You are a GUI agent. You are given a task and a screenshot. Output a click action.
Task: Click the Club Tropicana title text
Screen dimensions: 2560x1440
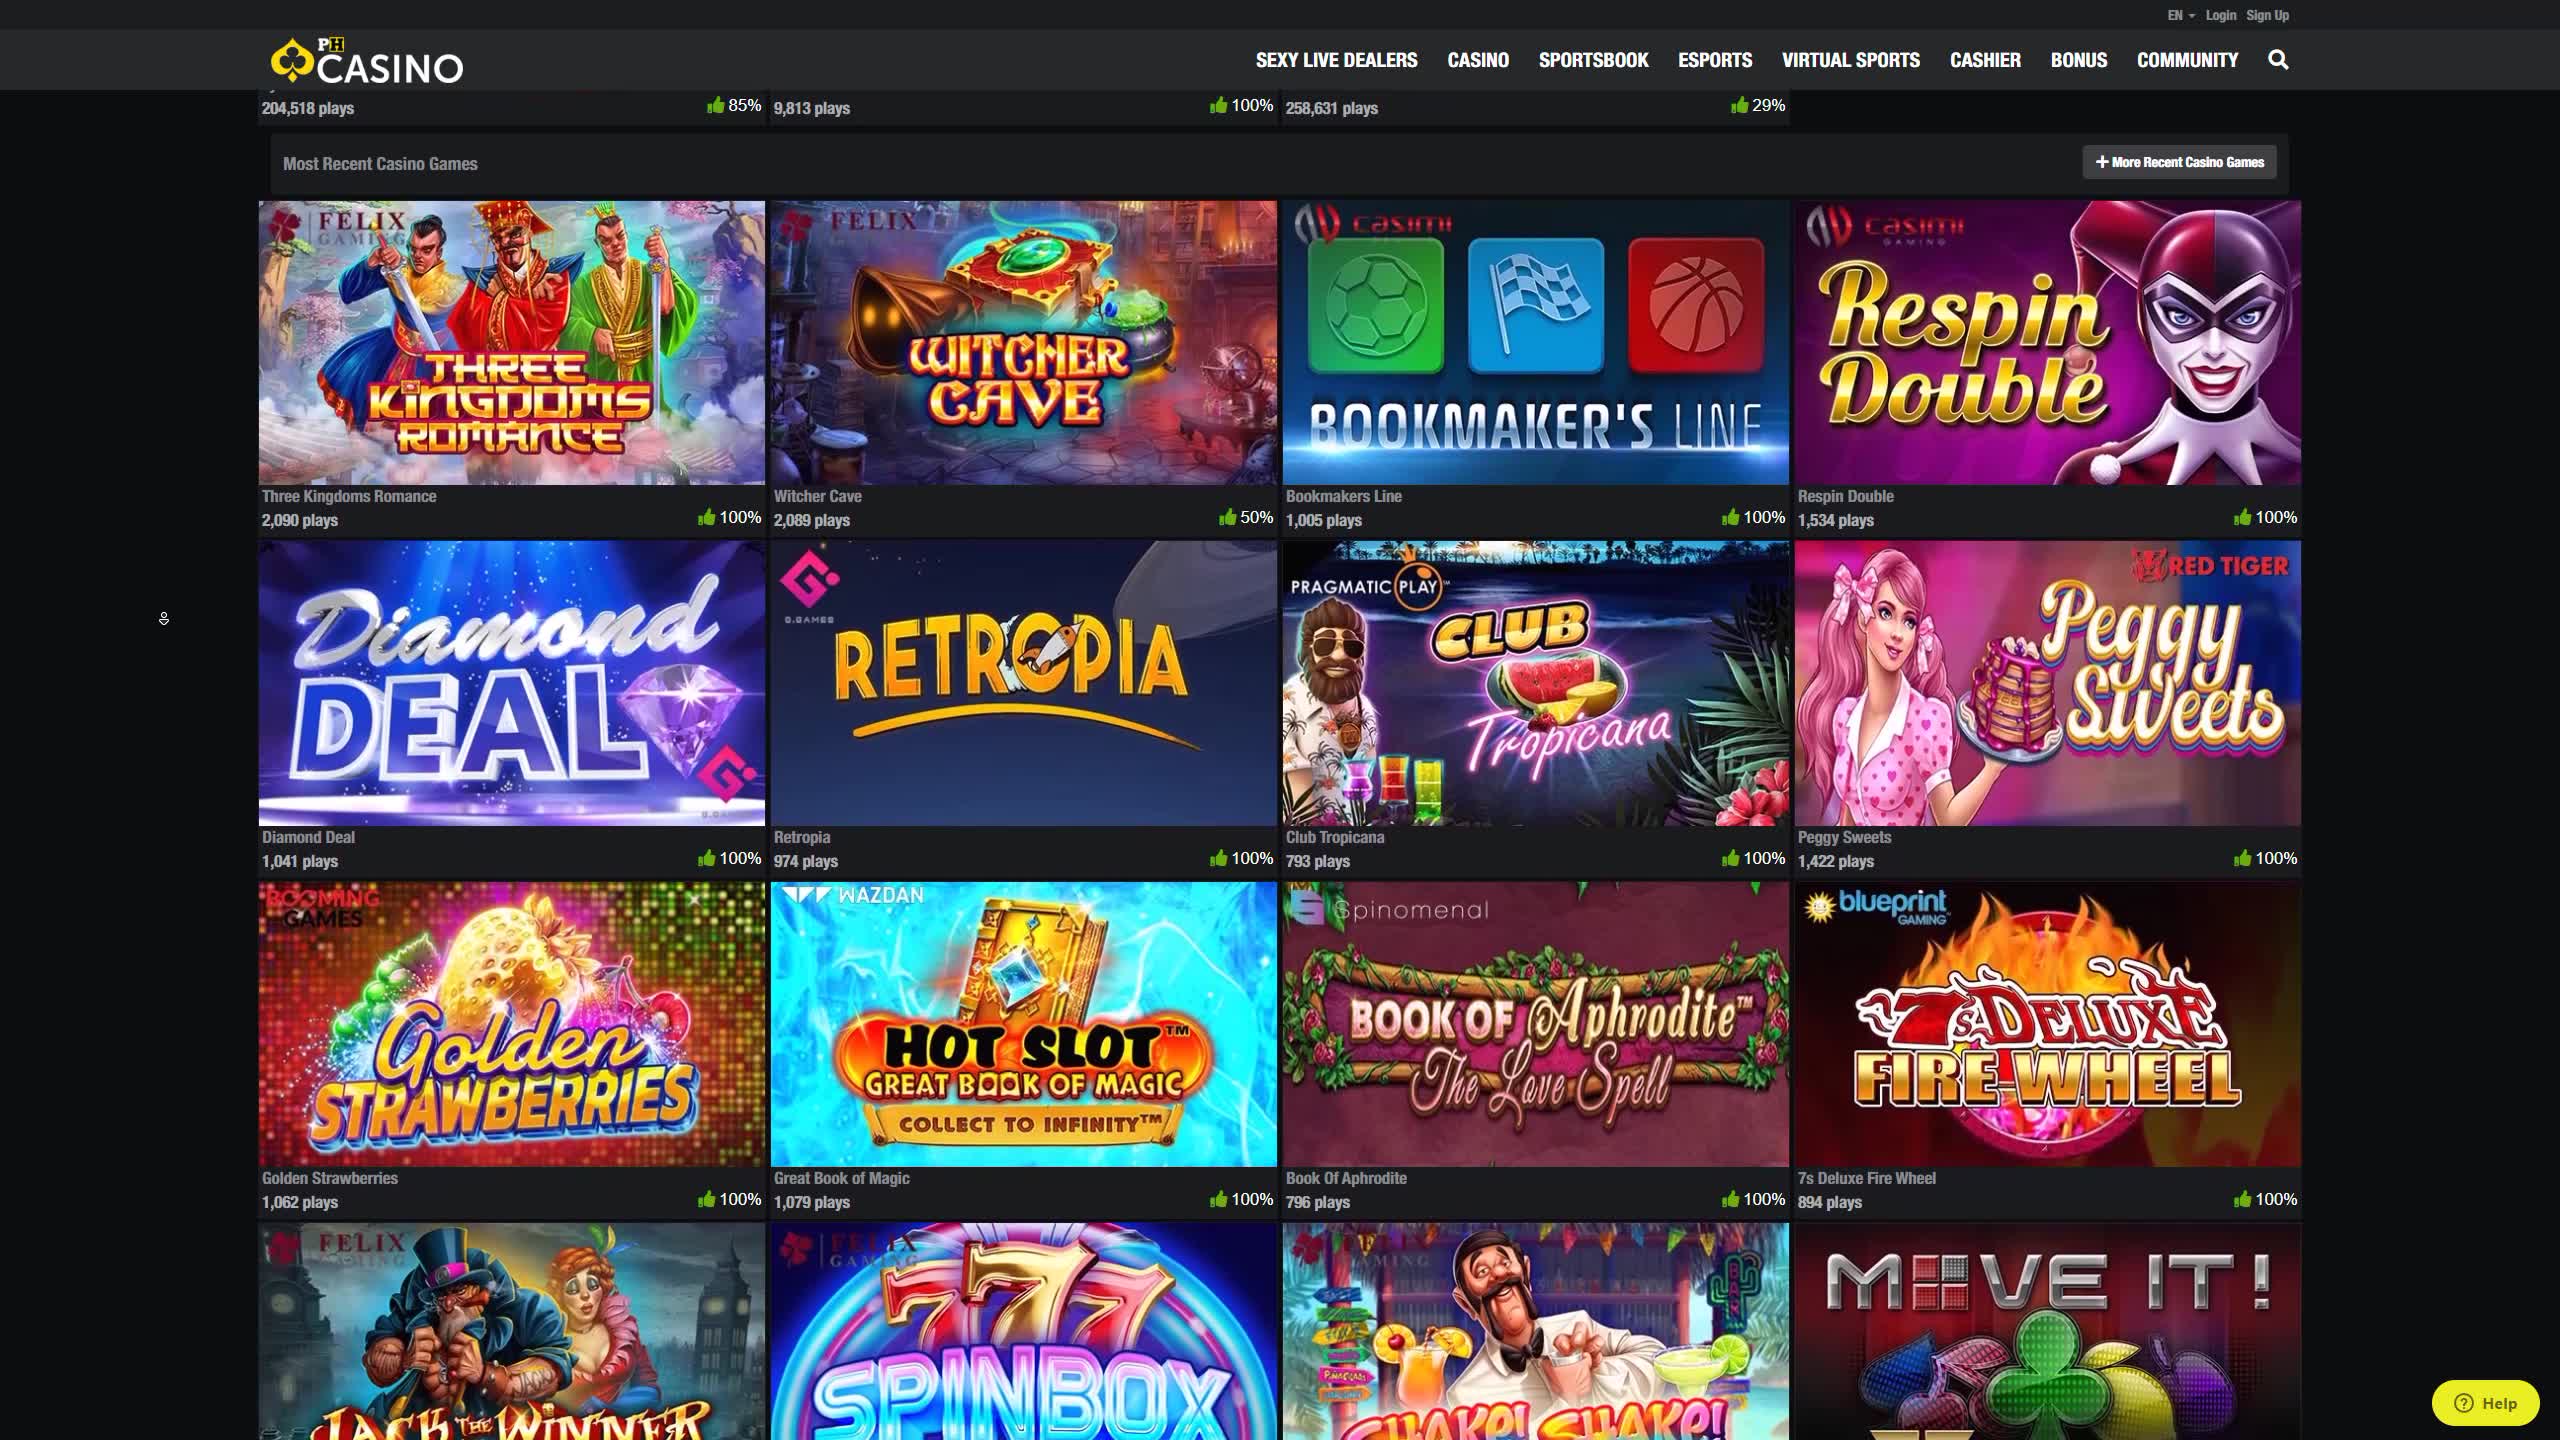[x=1335, y=837]
